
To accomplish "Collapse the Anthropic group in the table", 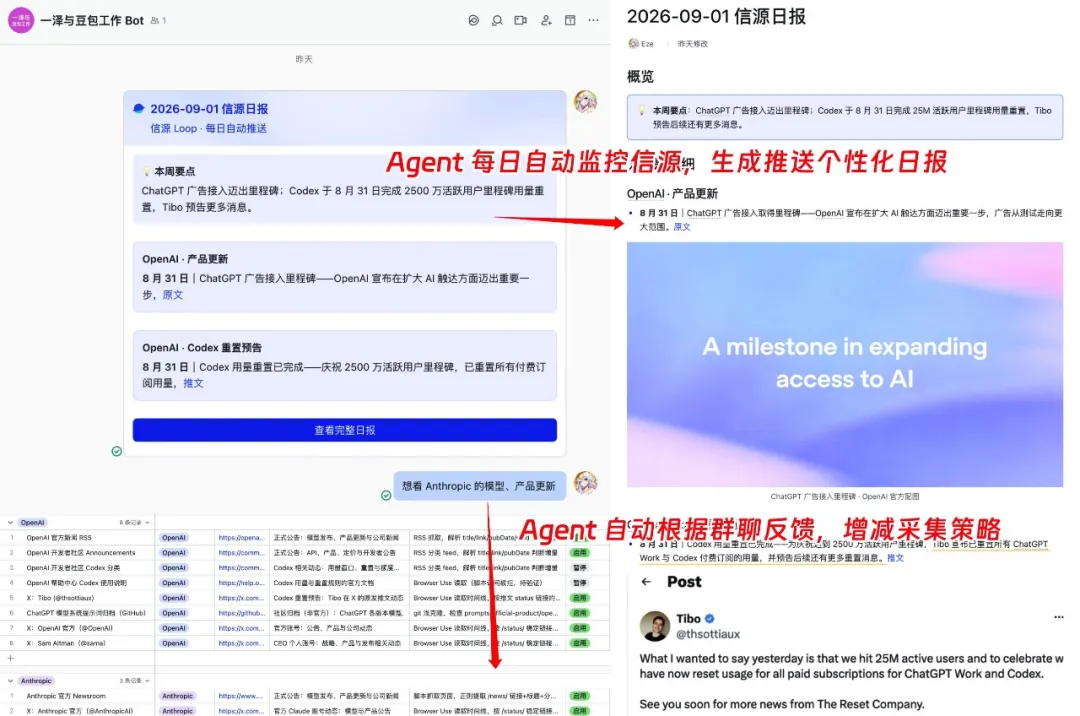I will click(x=10, y=681).
